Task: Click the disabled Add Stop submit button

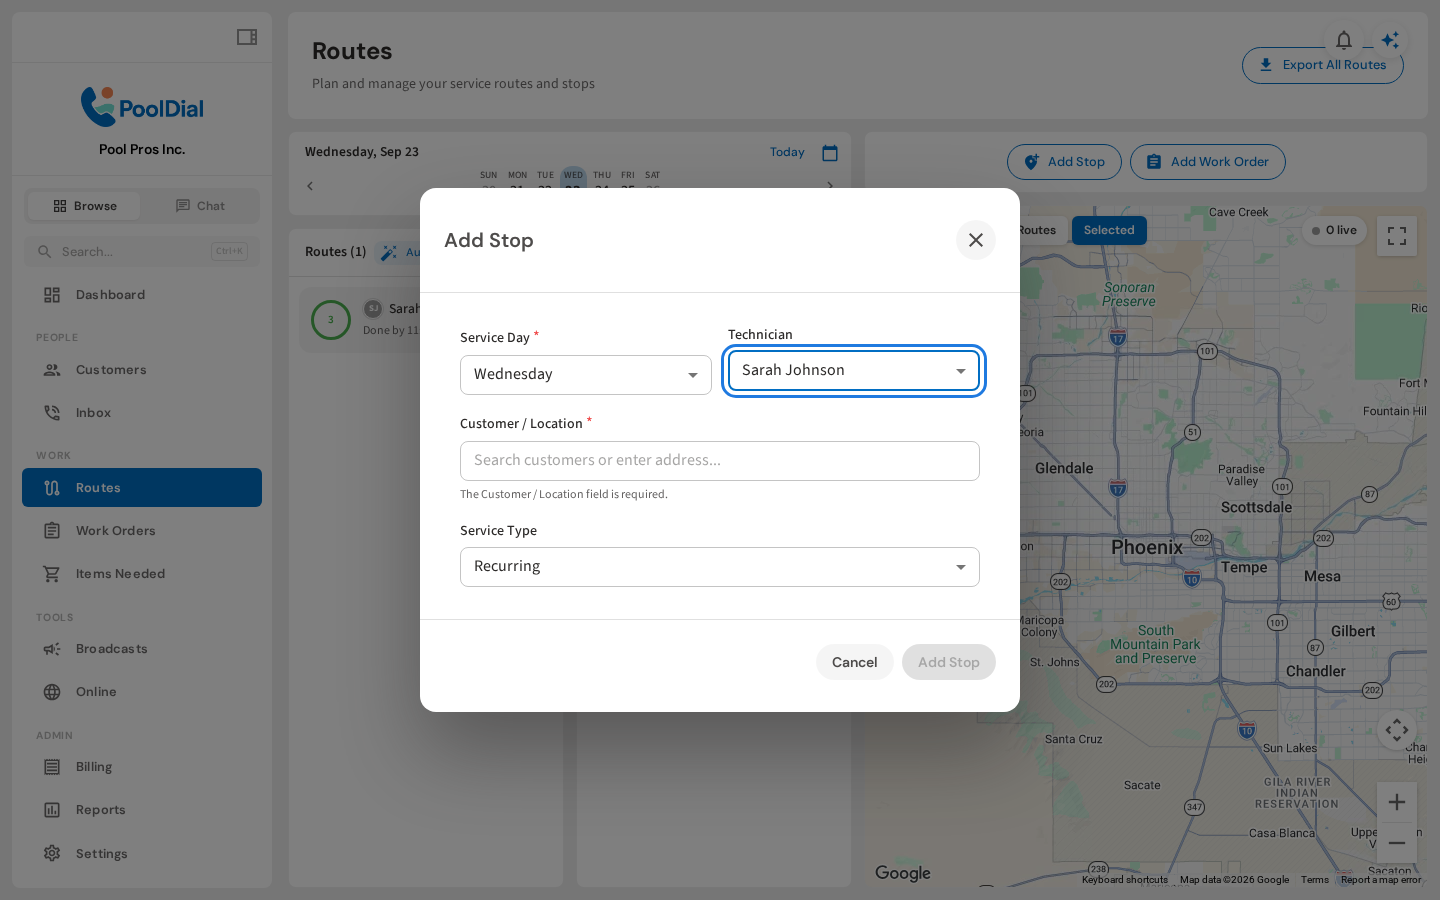Action: [x=949, y=662]
